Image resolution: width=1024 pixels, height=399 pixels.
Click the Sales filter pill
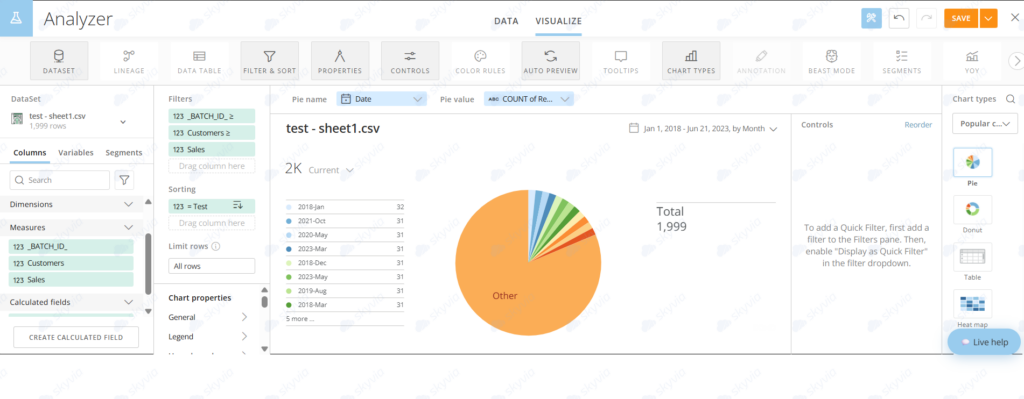click(212, 150)
